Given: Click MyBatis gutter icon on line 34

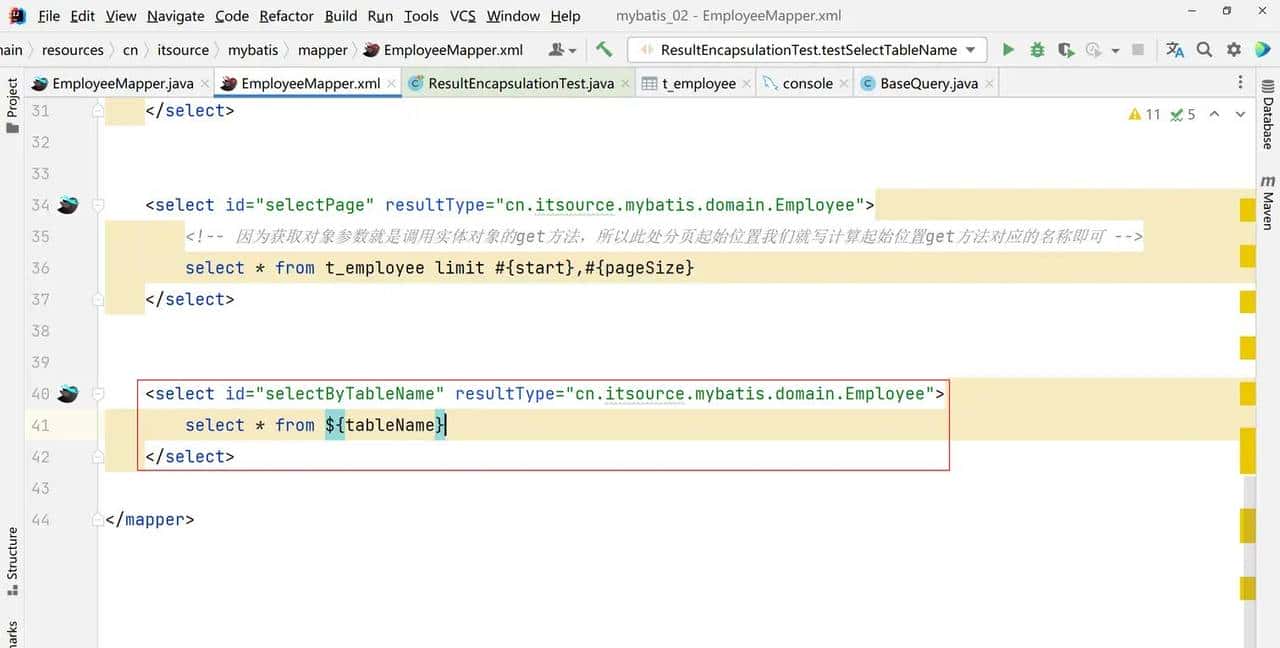Looking at the screenshot, I should pyautogui.click(x=68, y=205).
